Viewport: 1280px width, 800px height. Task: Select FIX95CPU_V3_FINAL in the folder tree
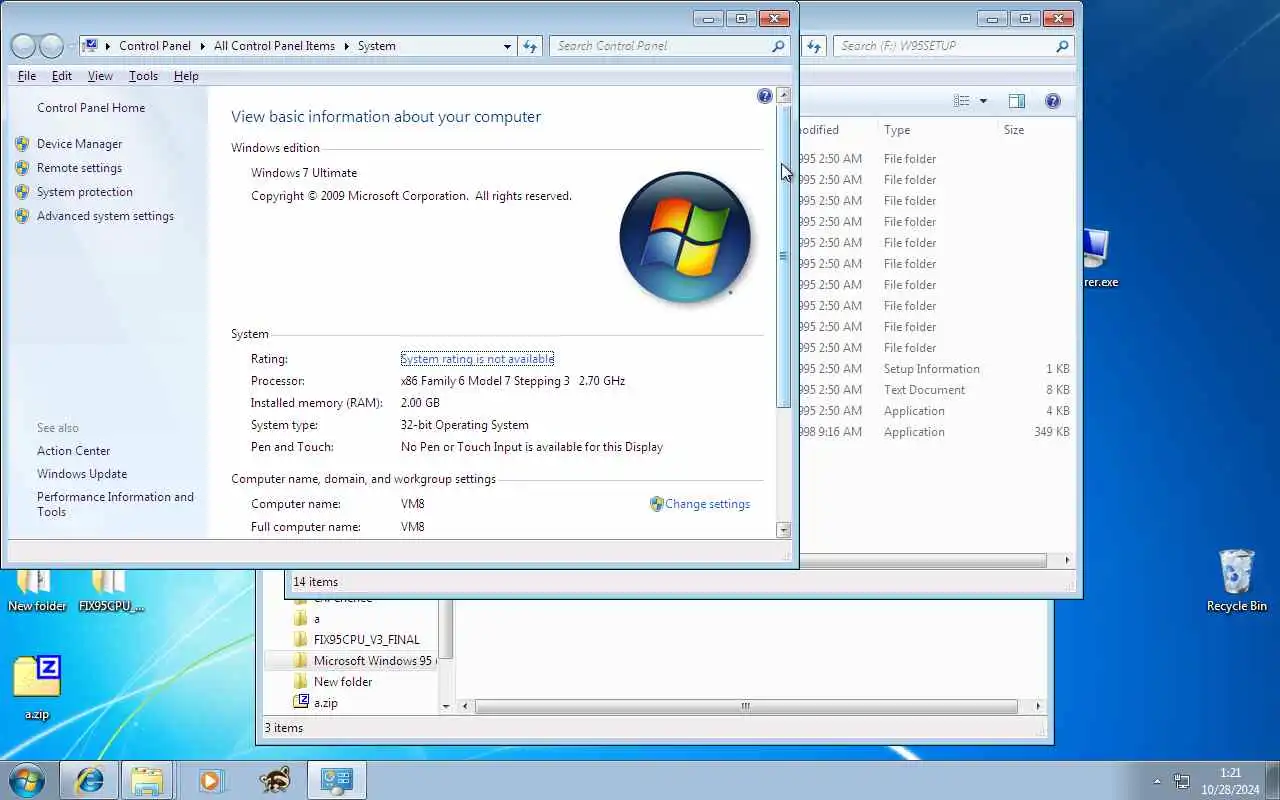366,640
